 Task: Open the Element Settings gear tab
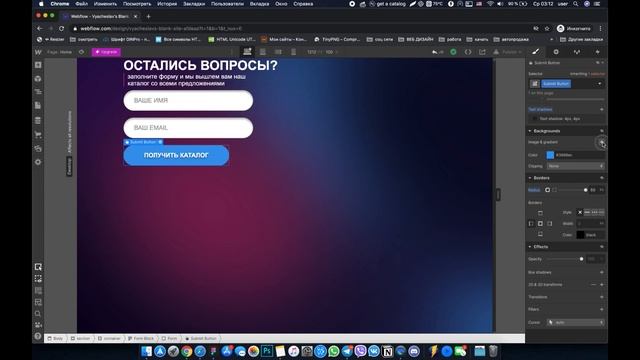pos(556,52)
